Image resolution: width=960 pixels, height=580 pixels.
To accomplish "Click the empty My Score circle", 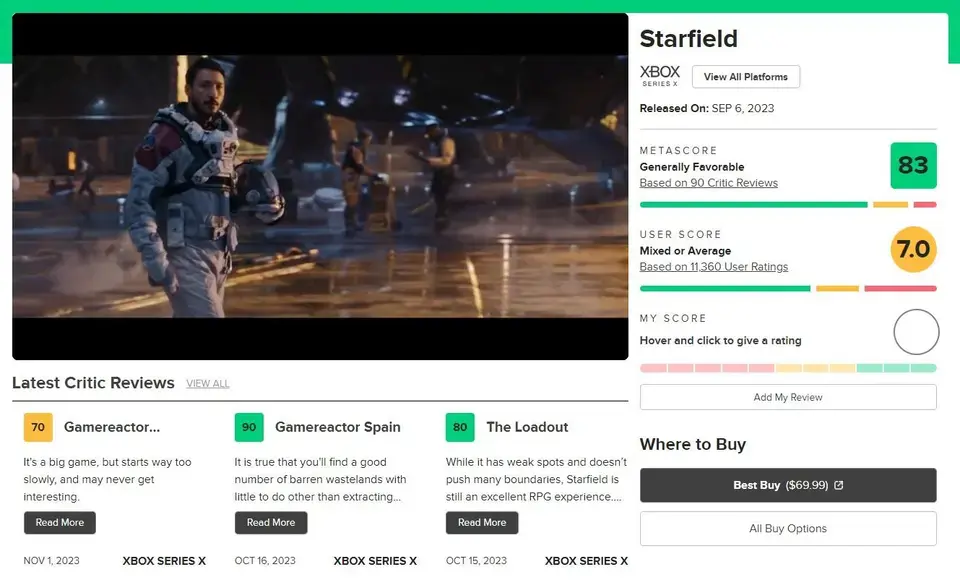I will 915,332.
